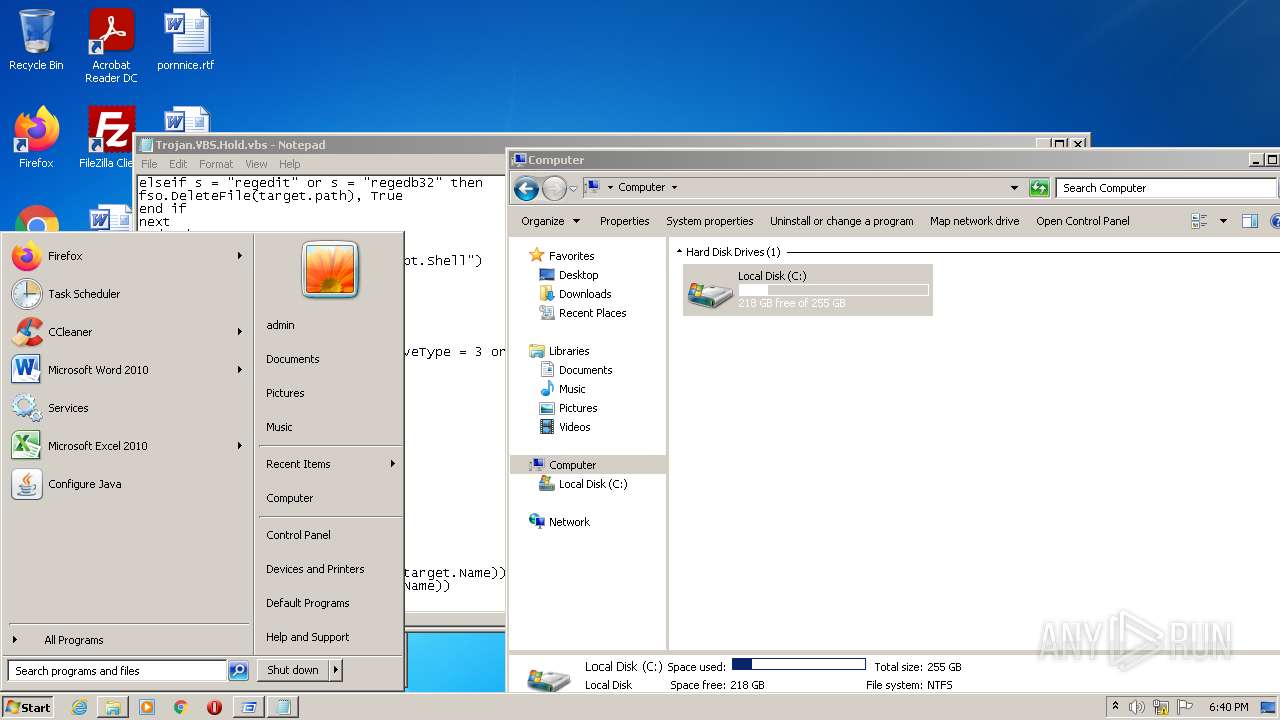Open Configure Java from Start menu

coord(128,484)
